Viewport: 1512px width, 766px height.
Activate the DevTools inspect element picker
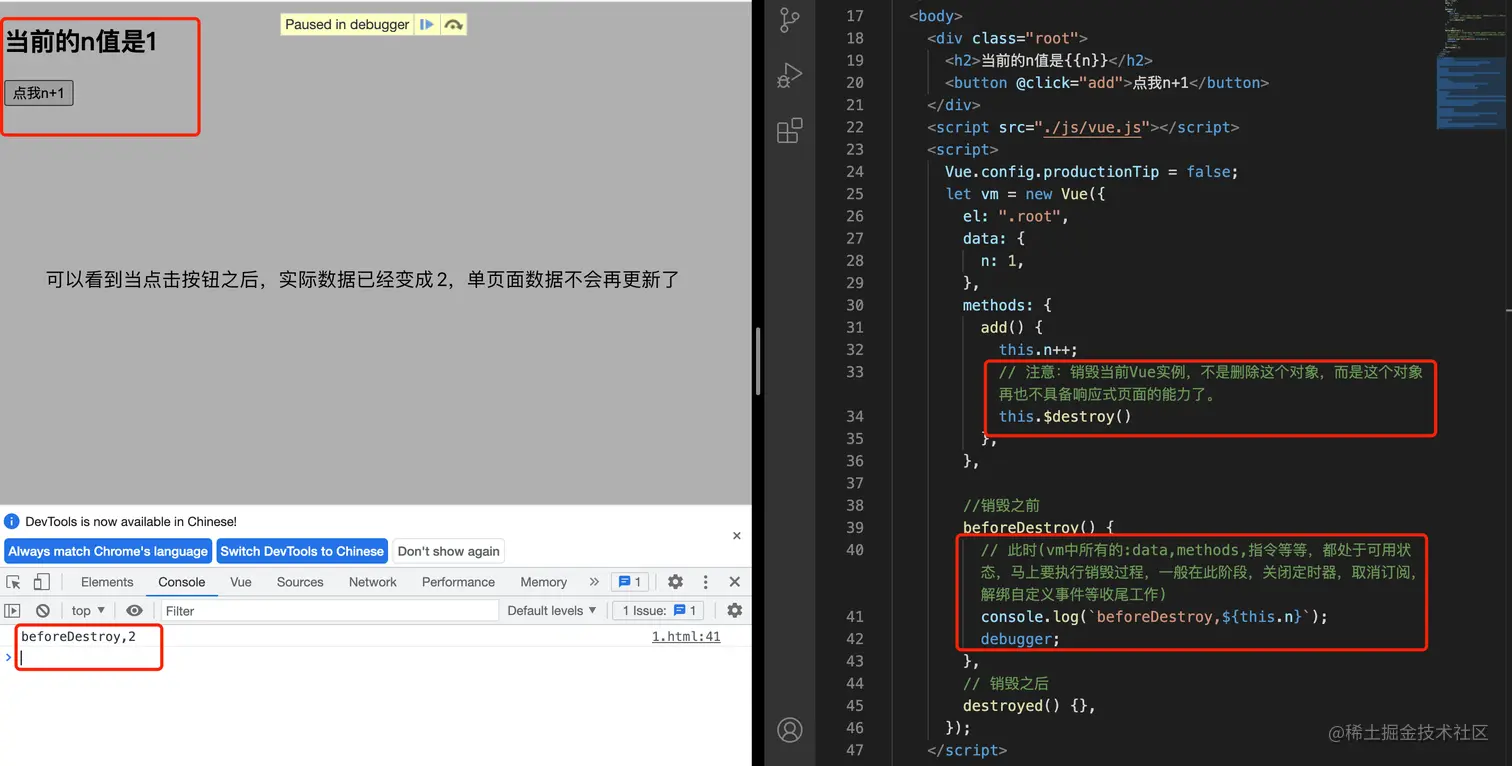click(x=14, y=582)
